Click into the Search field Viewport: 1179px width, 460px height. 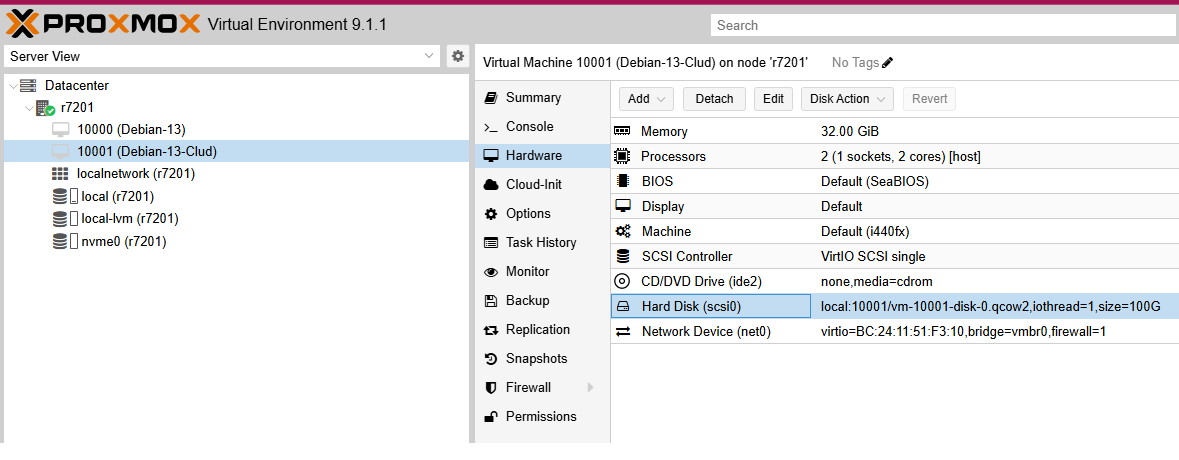click(x=940, y=25)
